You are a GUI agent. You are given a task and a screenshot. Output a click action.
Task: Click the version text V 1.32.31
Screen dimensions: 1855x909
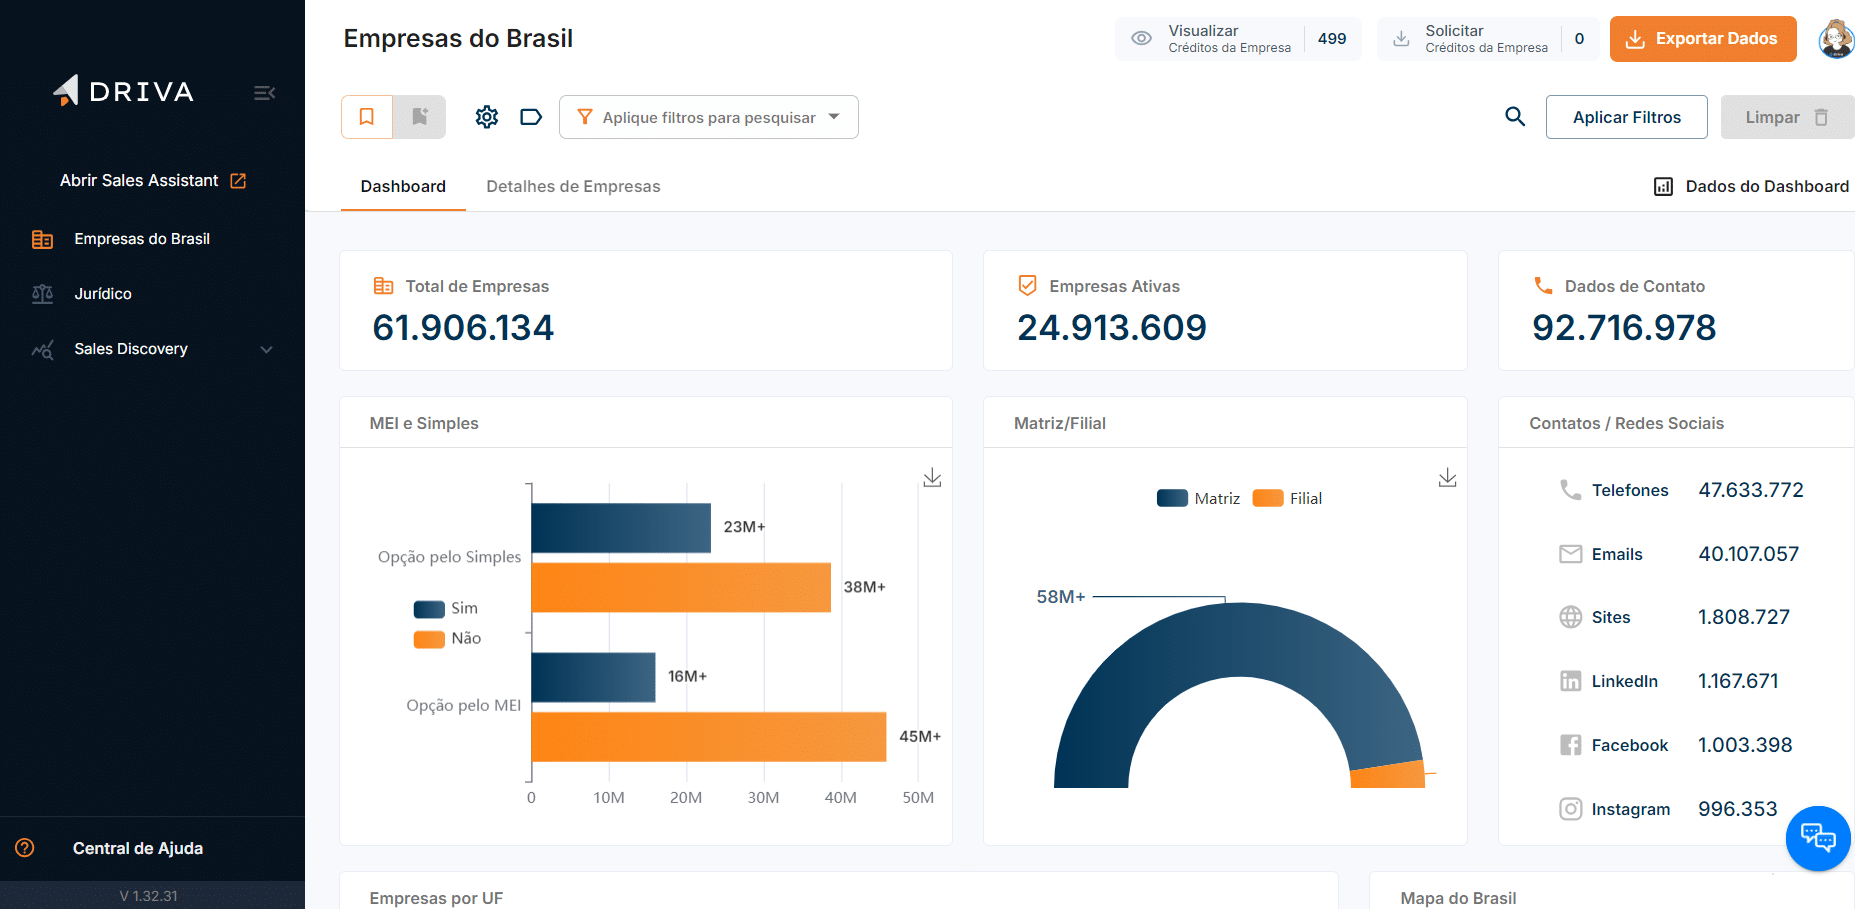(x=148, y=896)
